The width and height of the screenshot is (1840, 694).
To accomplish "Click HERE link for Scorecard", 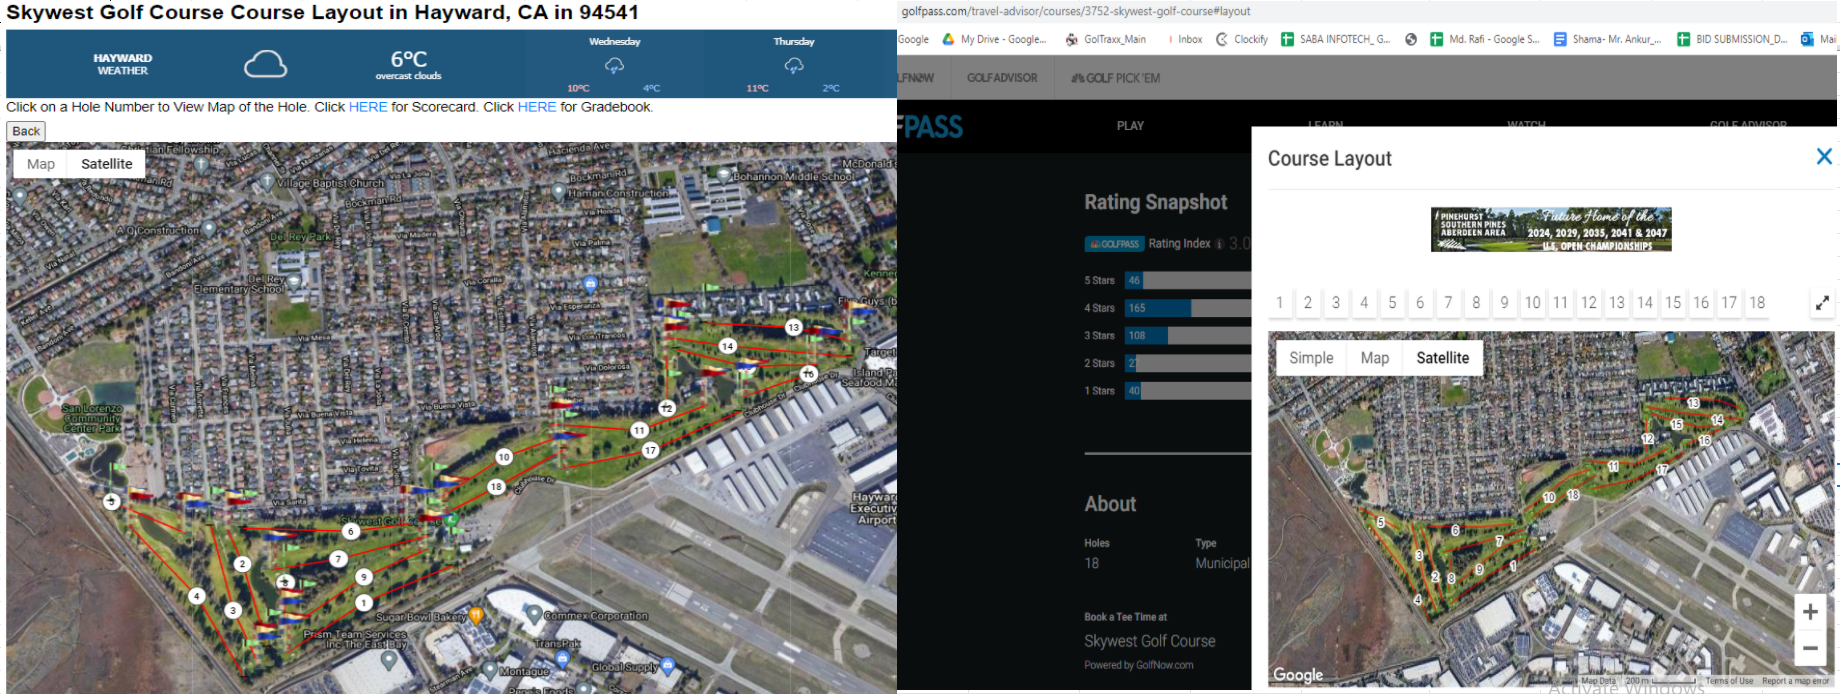I will pyautogui.click(x=367, y=107).
